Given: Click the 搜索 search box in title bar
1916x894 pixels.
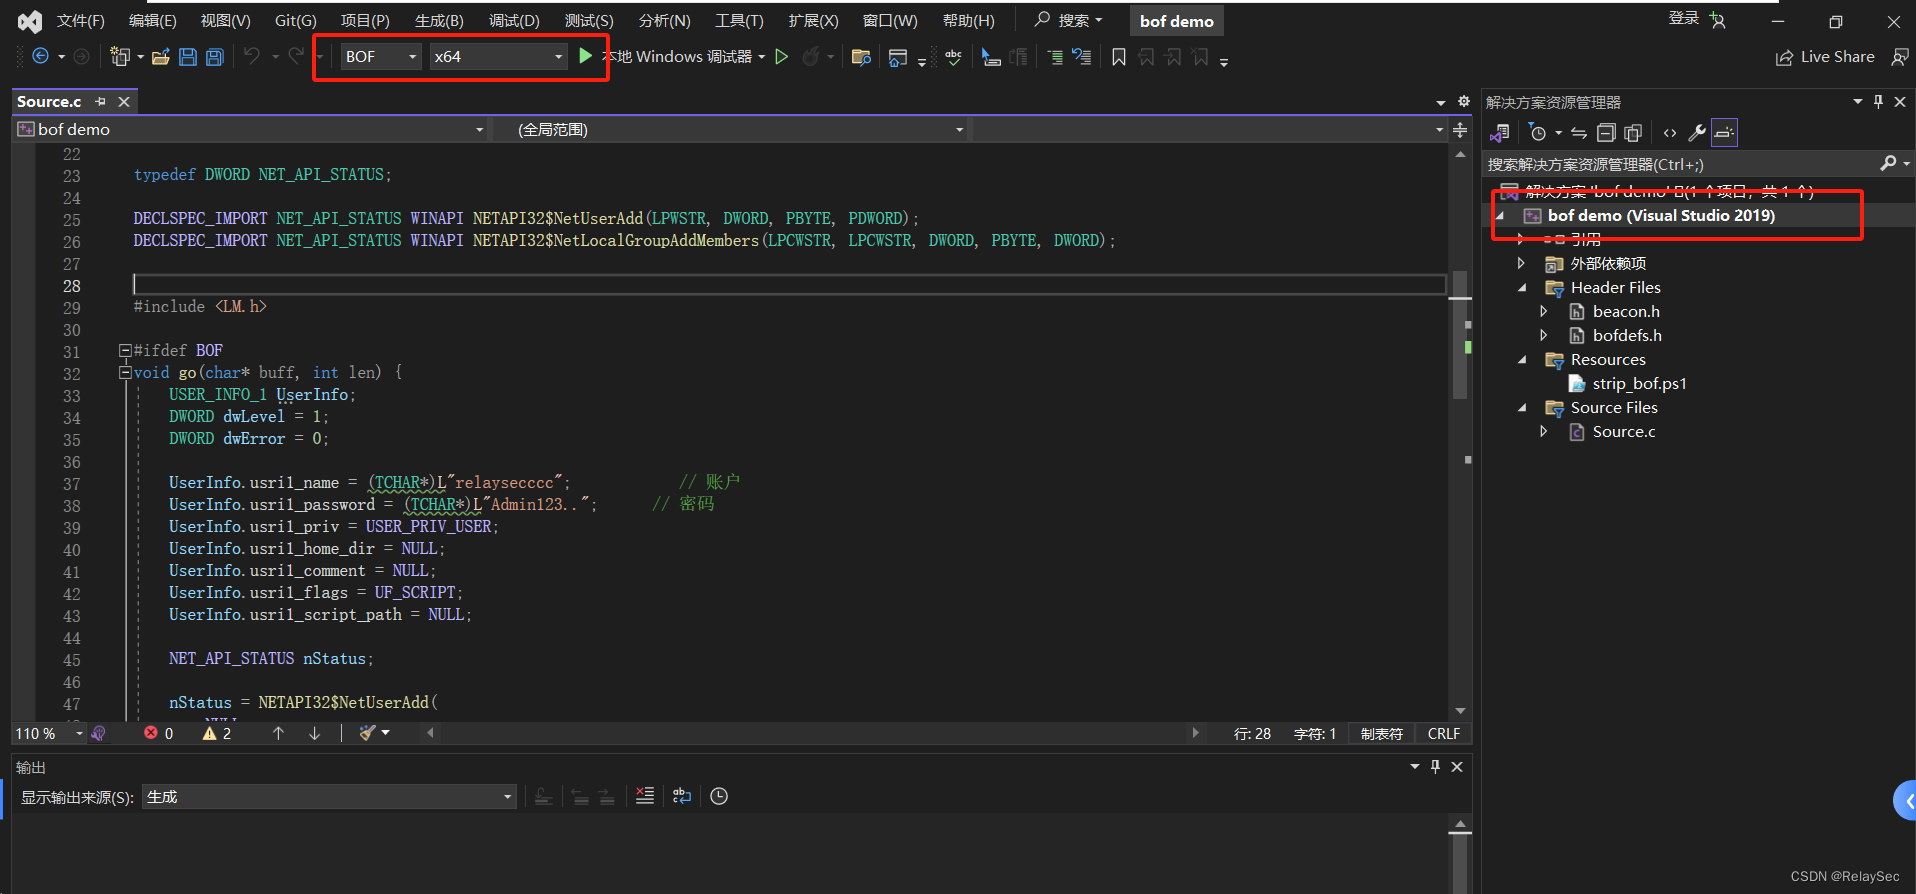Looking at the screenshot, I should click(1069, 20).
